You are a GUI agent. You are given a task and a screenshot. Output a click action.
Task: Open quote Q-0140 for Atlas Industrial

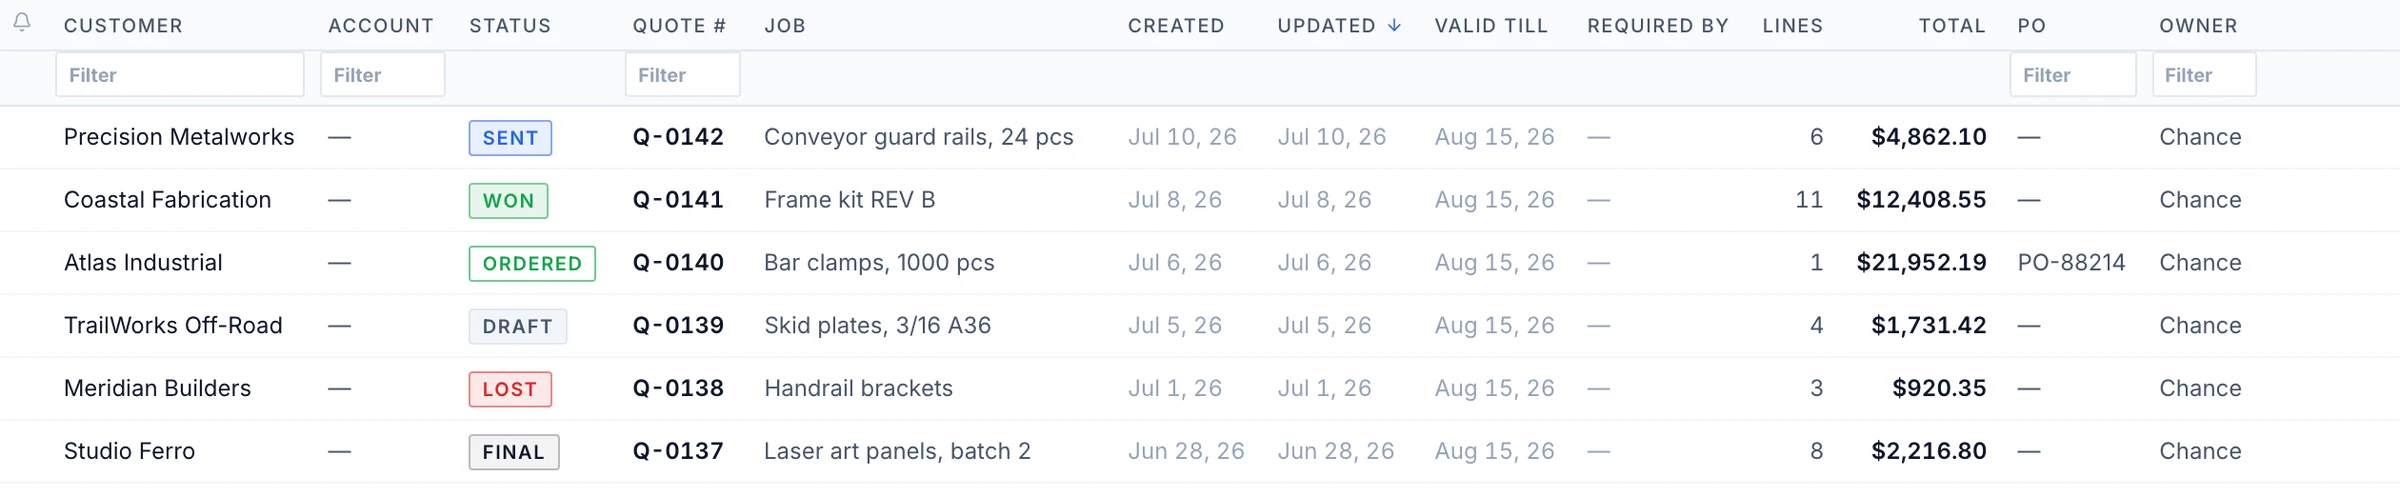click(678, 263)
